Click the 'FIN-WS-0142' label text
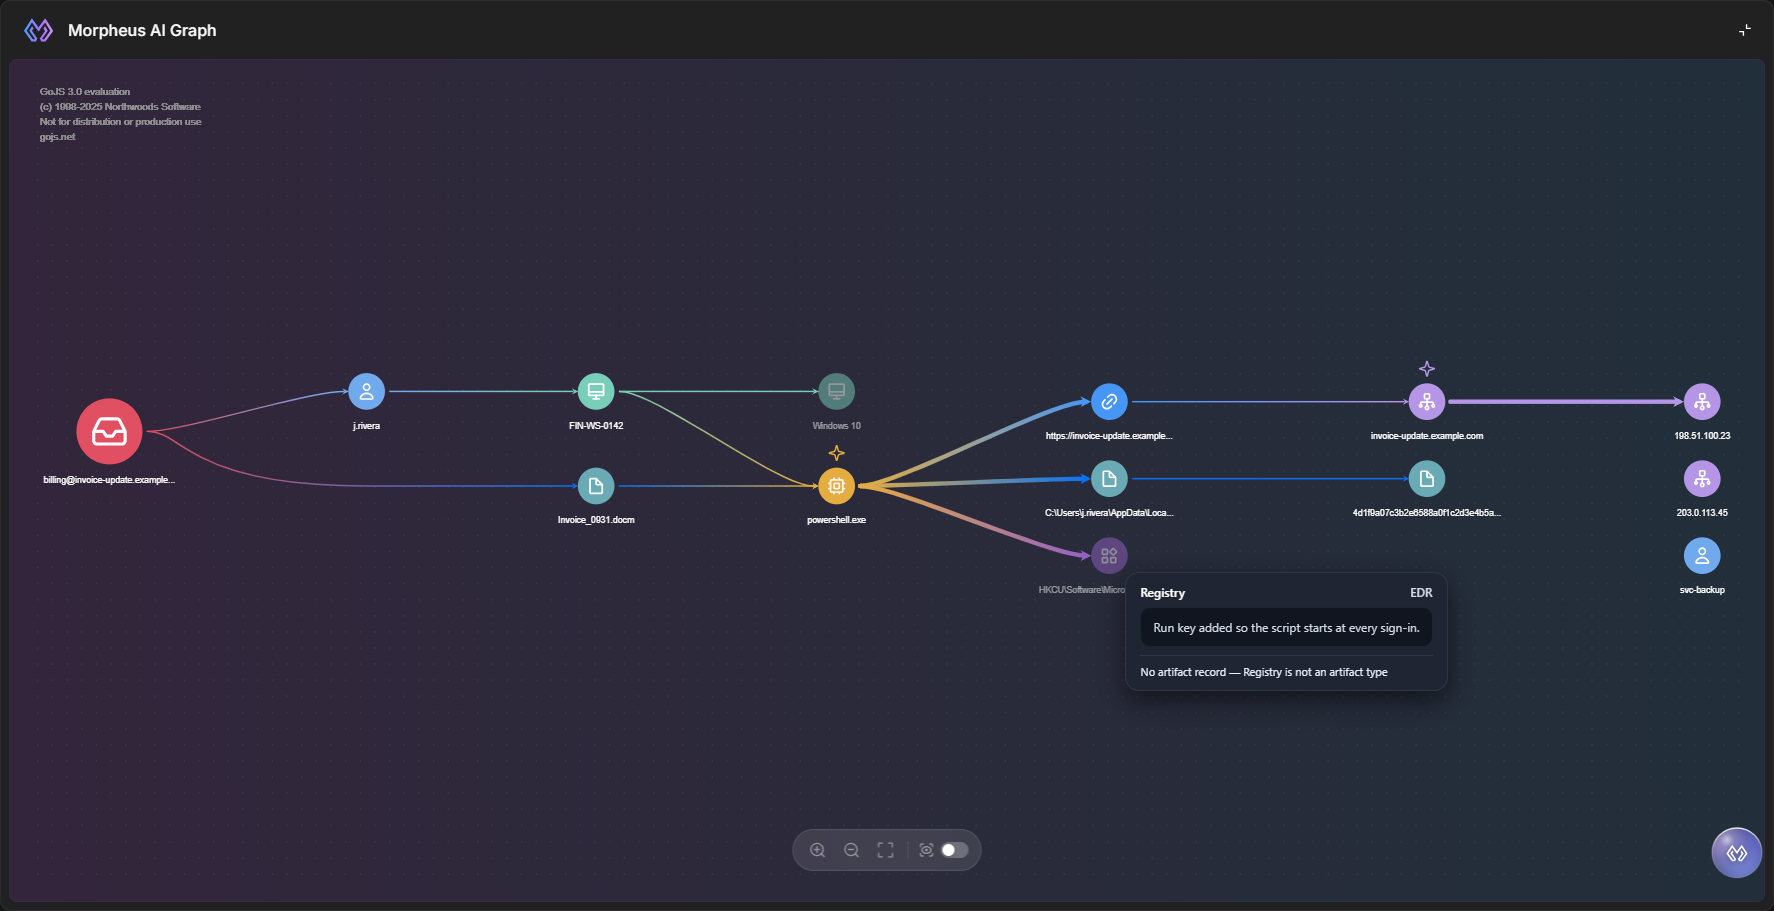The height and width of the screenshot is (911, 1774). 596,426
